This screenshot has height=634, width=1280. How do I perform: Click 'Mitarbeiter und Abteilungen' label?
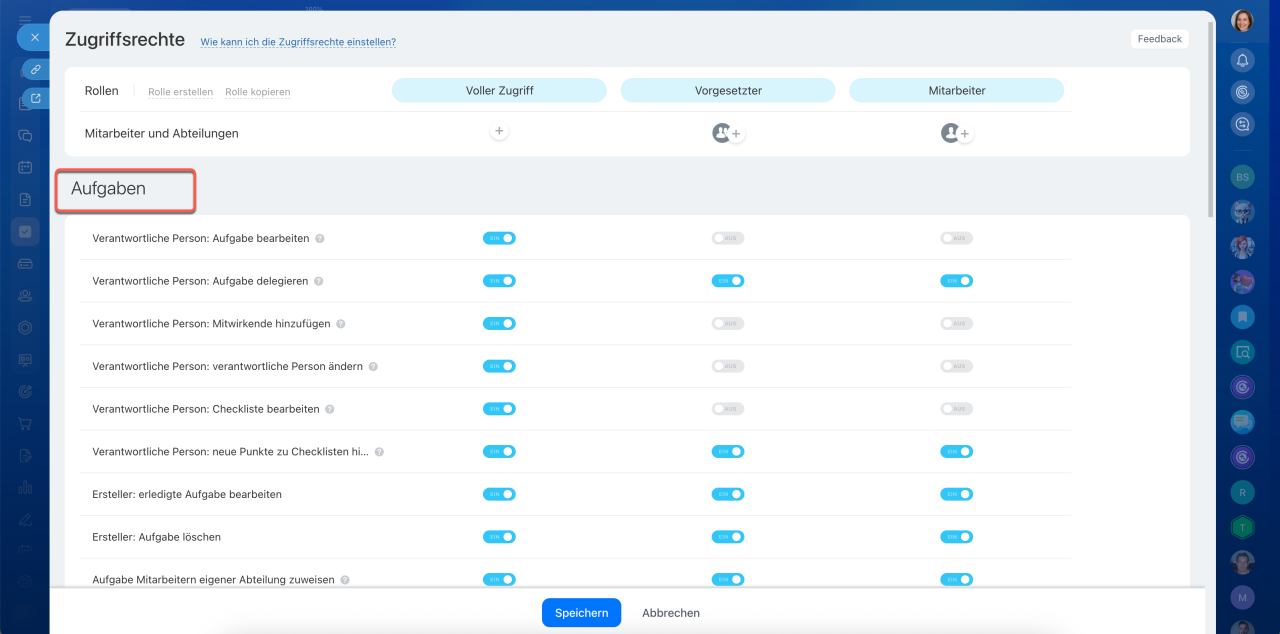point(162,133)
